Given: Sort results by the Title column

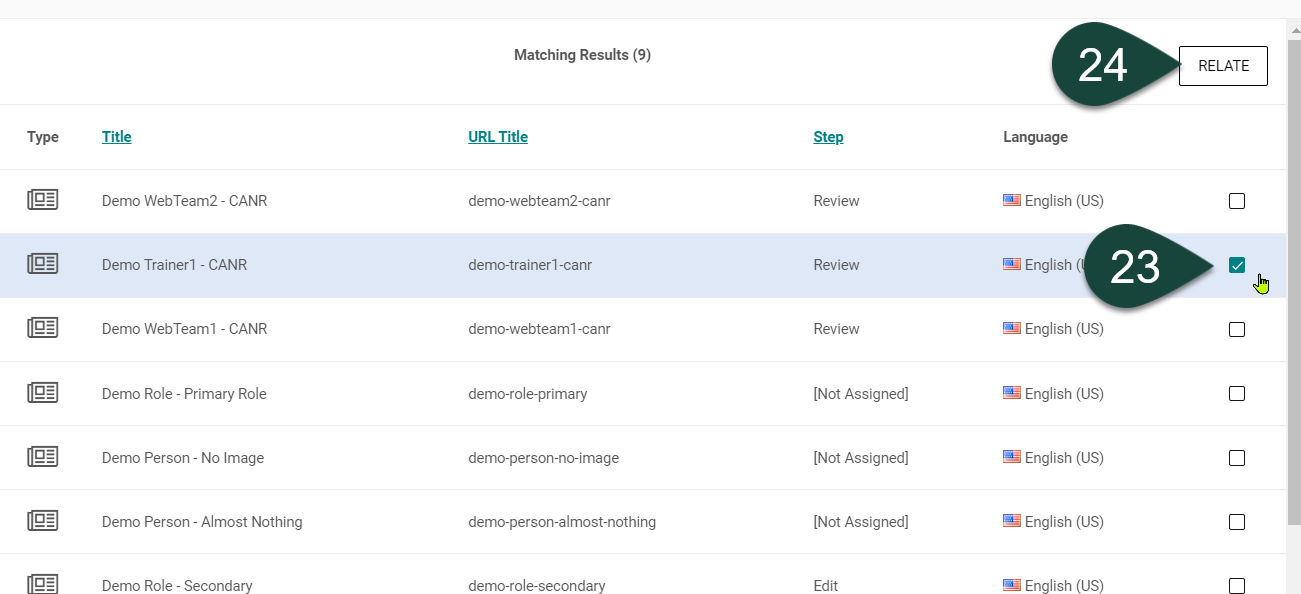Looking at the screenshot, I should (116, 136).
